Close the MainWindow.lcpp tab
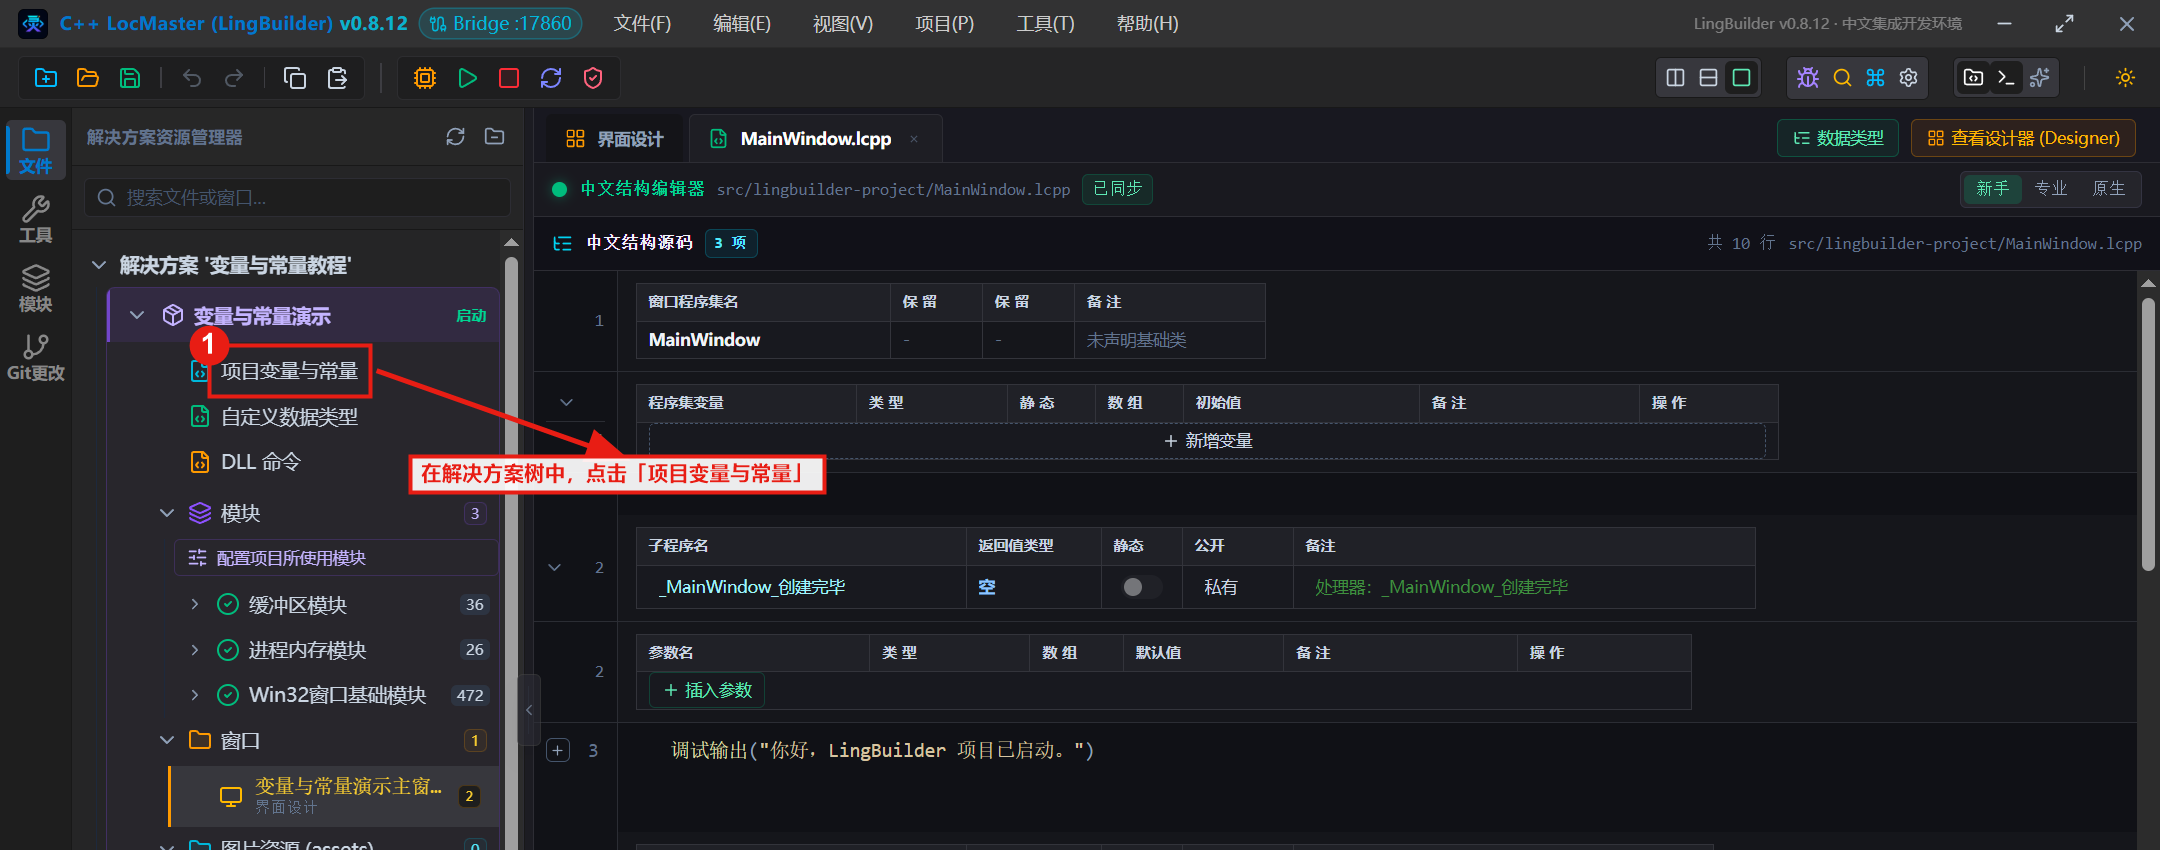This screenshot has width=2160, height=850. (x=914, y=139)
